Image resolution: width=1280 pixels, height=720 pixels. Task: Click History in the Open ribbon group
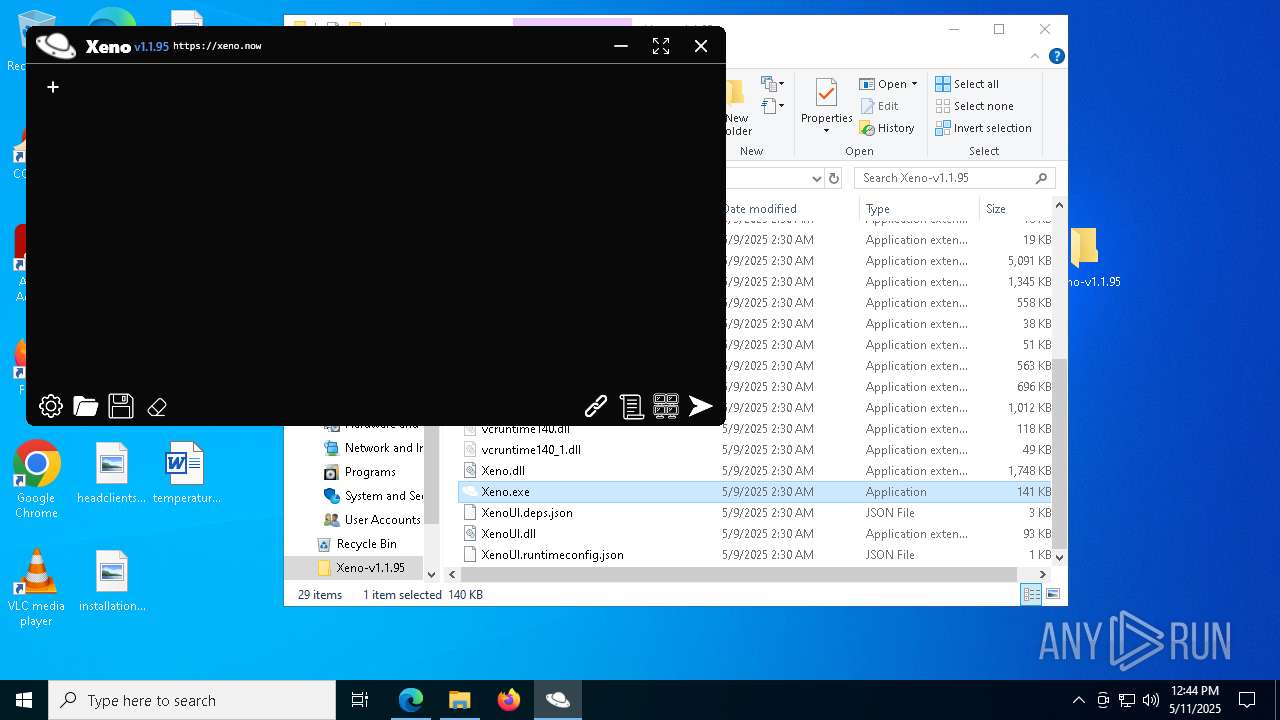tap(887, 128)
